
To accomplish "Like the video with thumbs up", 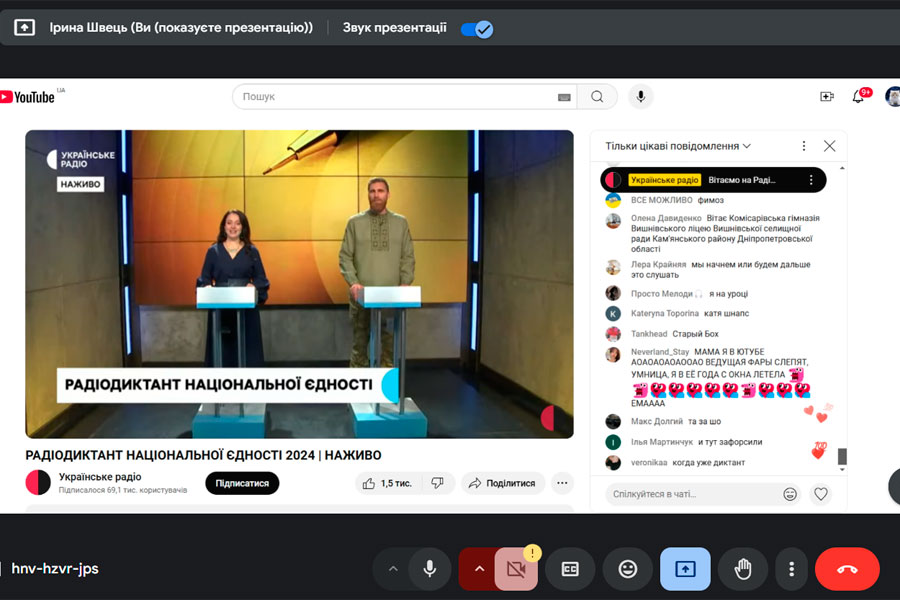I will point(385,483).
